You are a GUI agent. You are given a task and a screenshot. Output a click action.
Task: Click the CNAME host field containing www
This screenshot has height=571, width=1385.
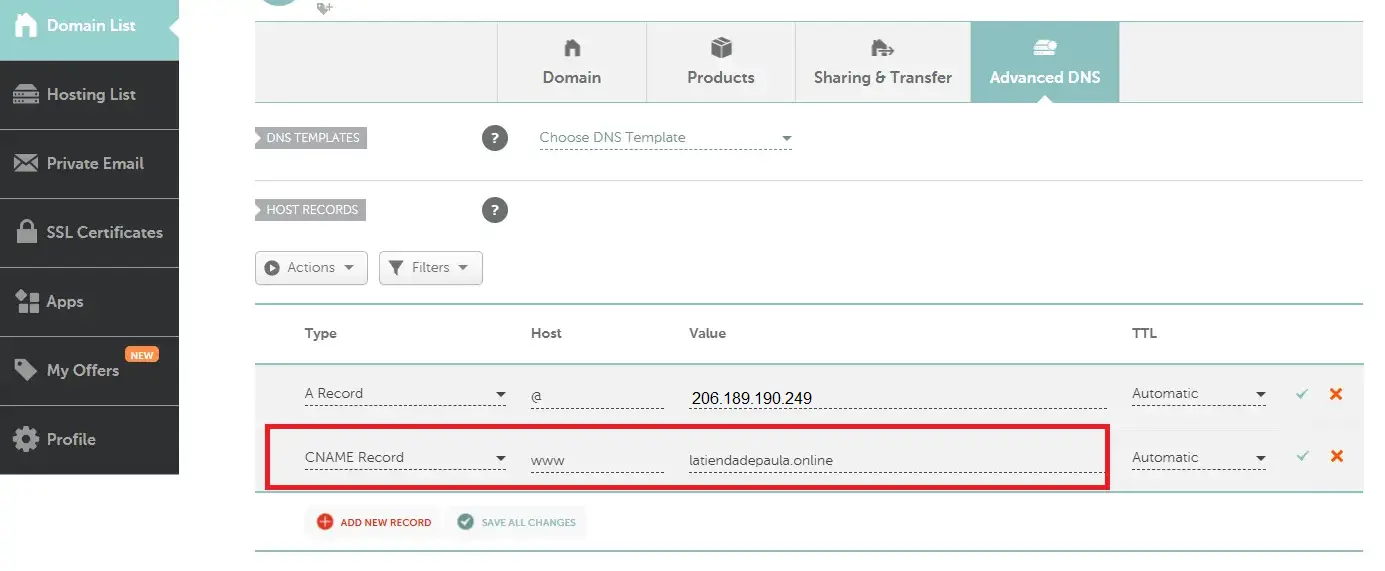click(x=596, y=460)
